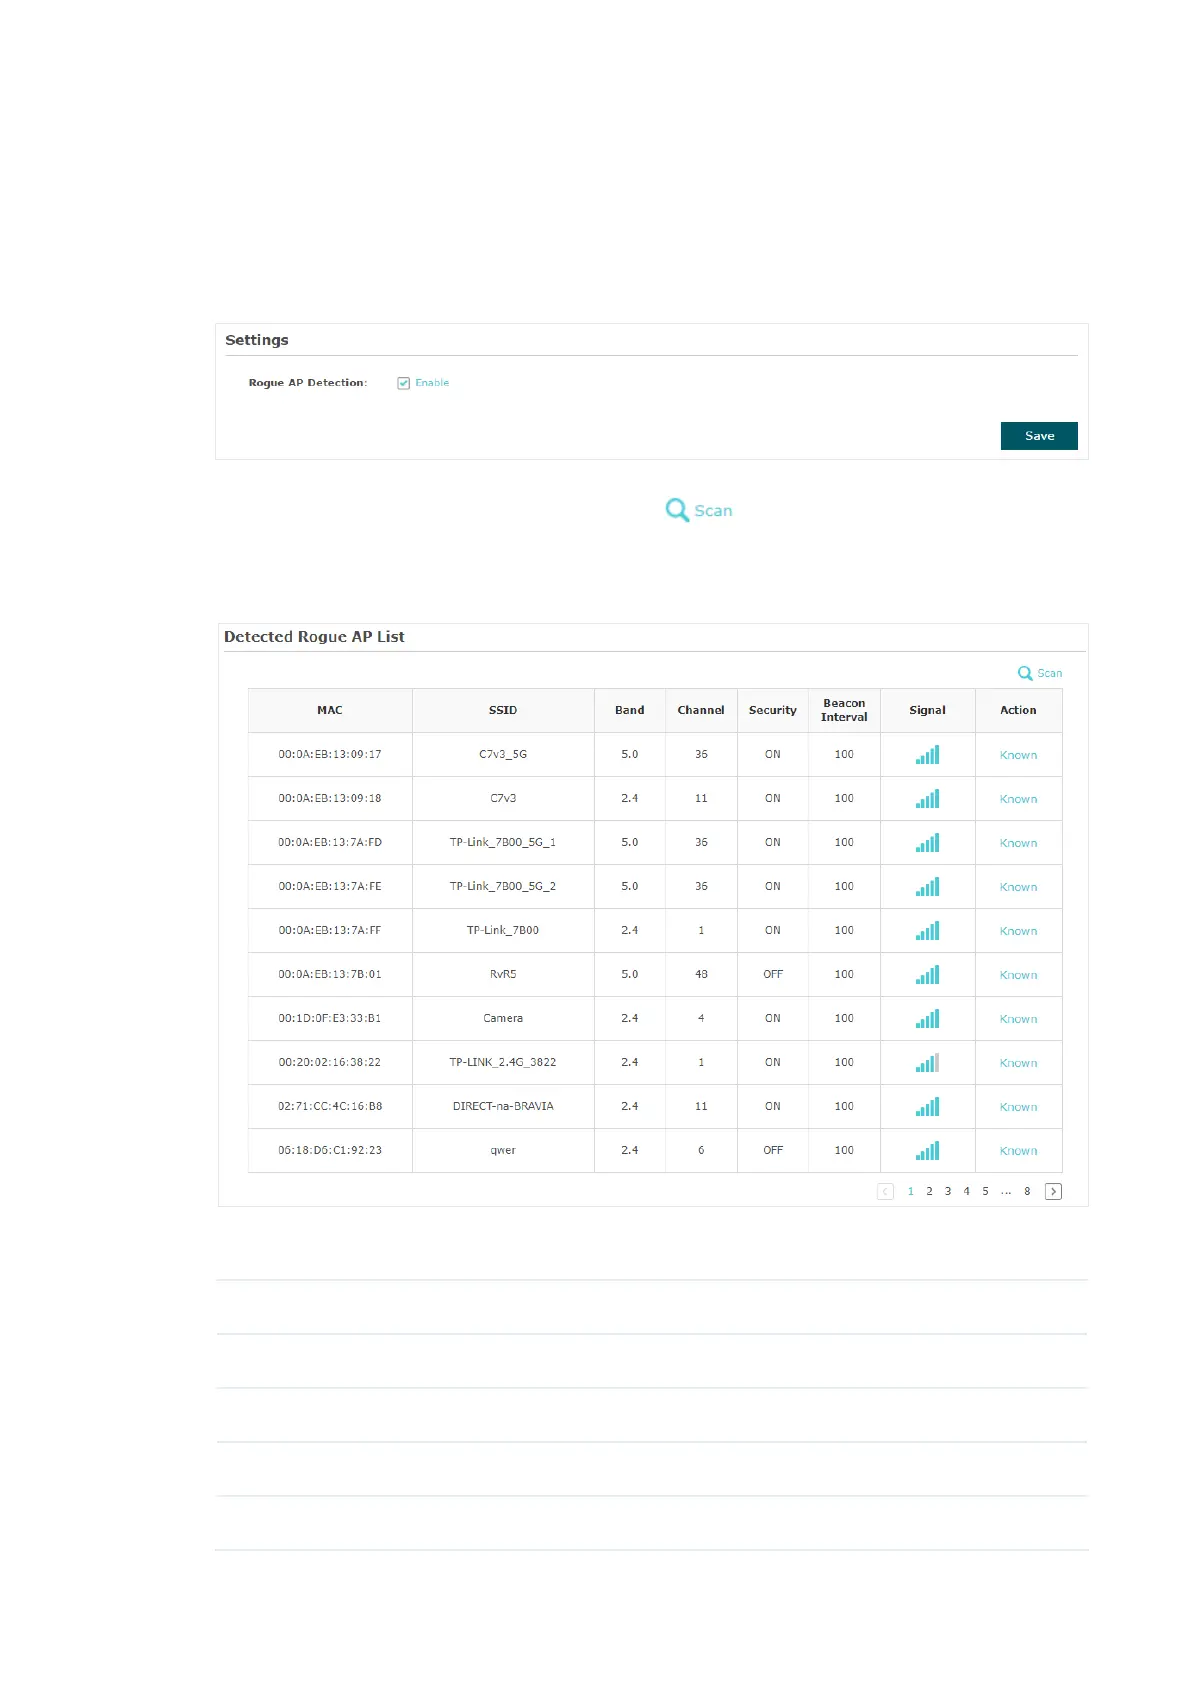This screenshot has height=1684, width=1191.
Task: Click the Signal column header
Action: [x=927, y=710]
